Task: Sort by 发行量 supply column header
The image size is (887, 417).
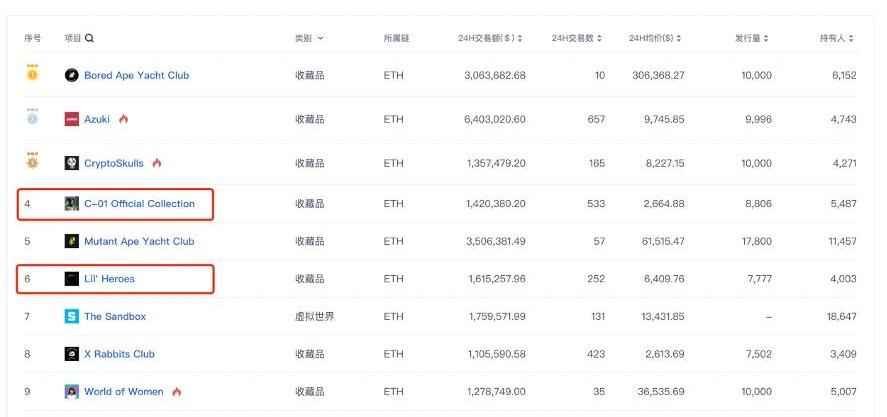Action: point(752,38)
